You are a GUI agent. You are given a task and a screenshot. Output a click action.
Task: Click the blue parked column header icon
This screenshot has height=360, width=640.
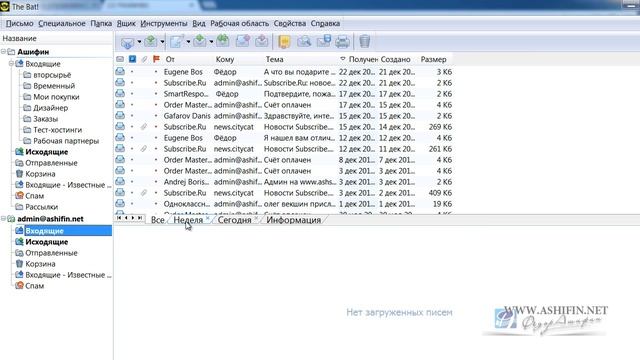(x=132, y=59)
